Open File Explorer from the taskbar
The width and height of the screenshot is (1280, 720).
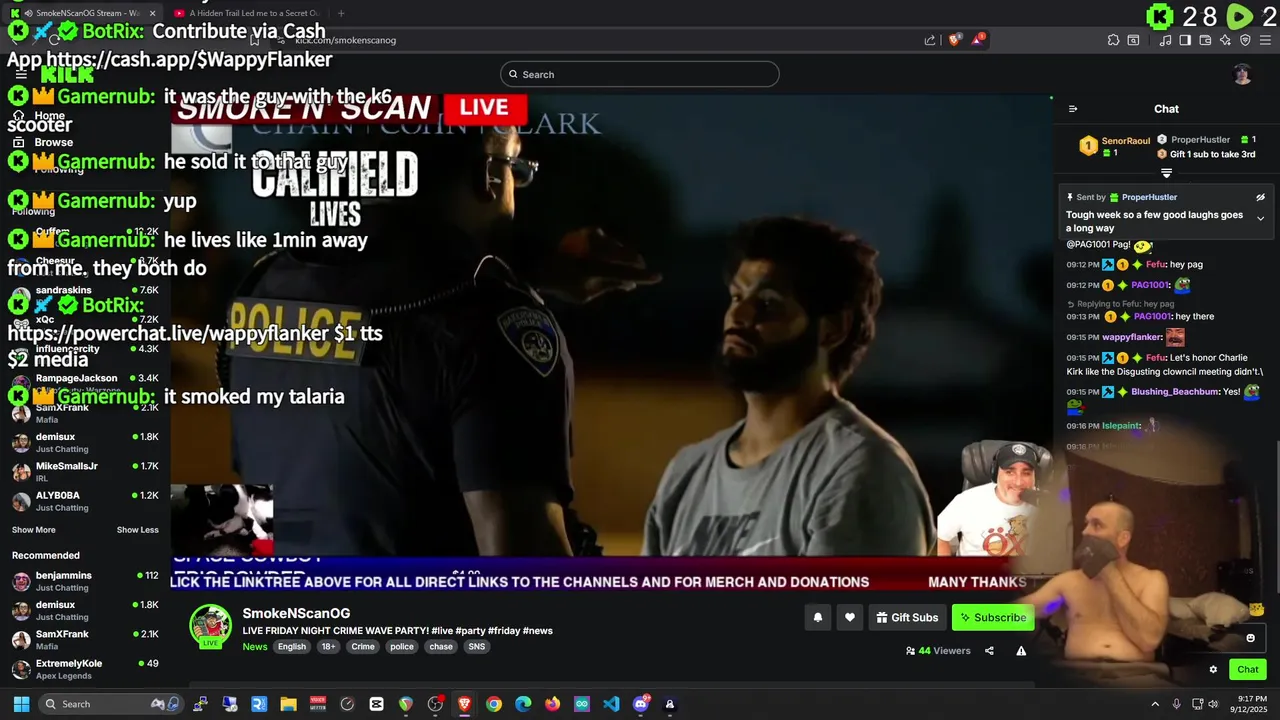(x=288, y=704)
